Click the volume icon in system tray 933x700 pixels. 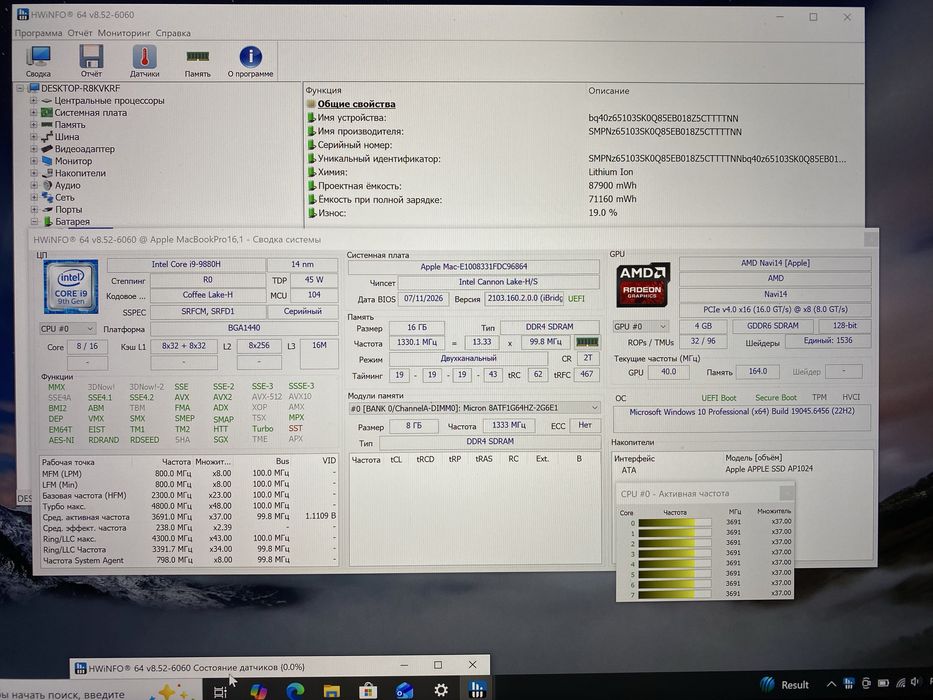[x=917, y=682]
